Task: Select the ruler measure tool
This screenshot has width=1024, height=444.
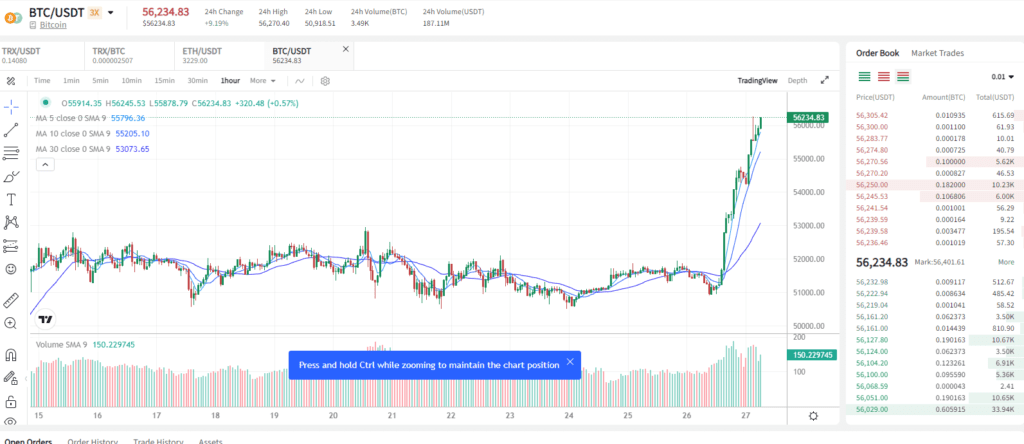Action: click(11, 299)
